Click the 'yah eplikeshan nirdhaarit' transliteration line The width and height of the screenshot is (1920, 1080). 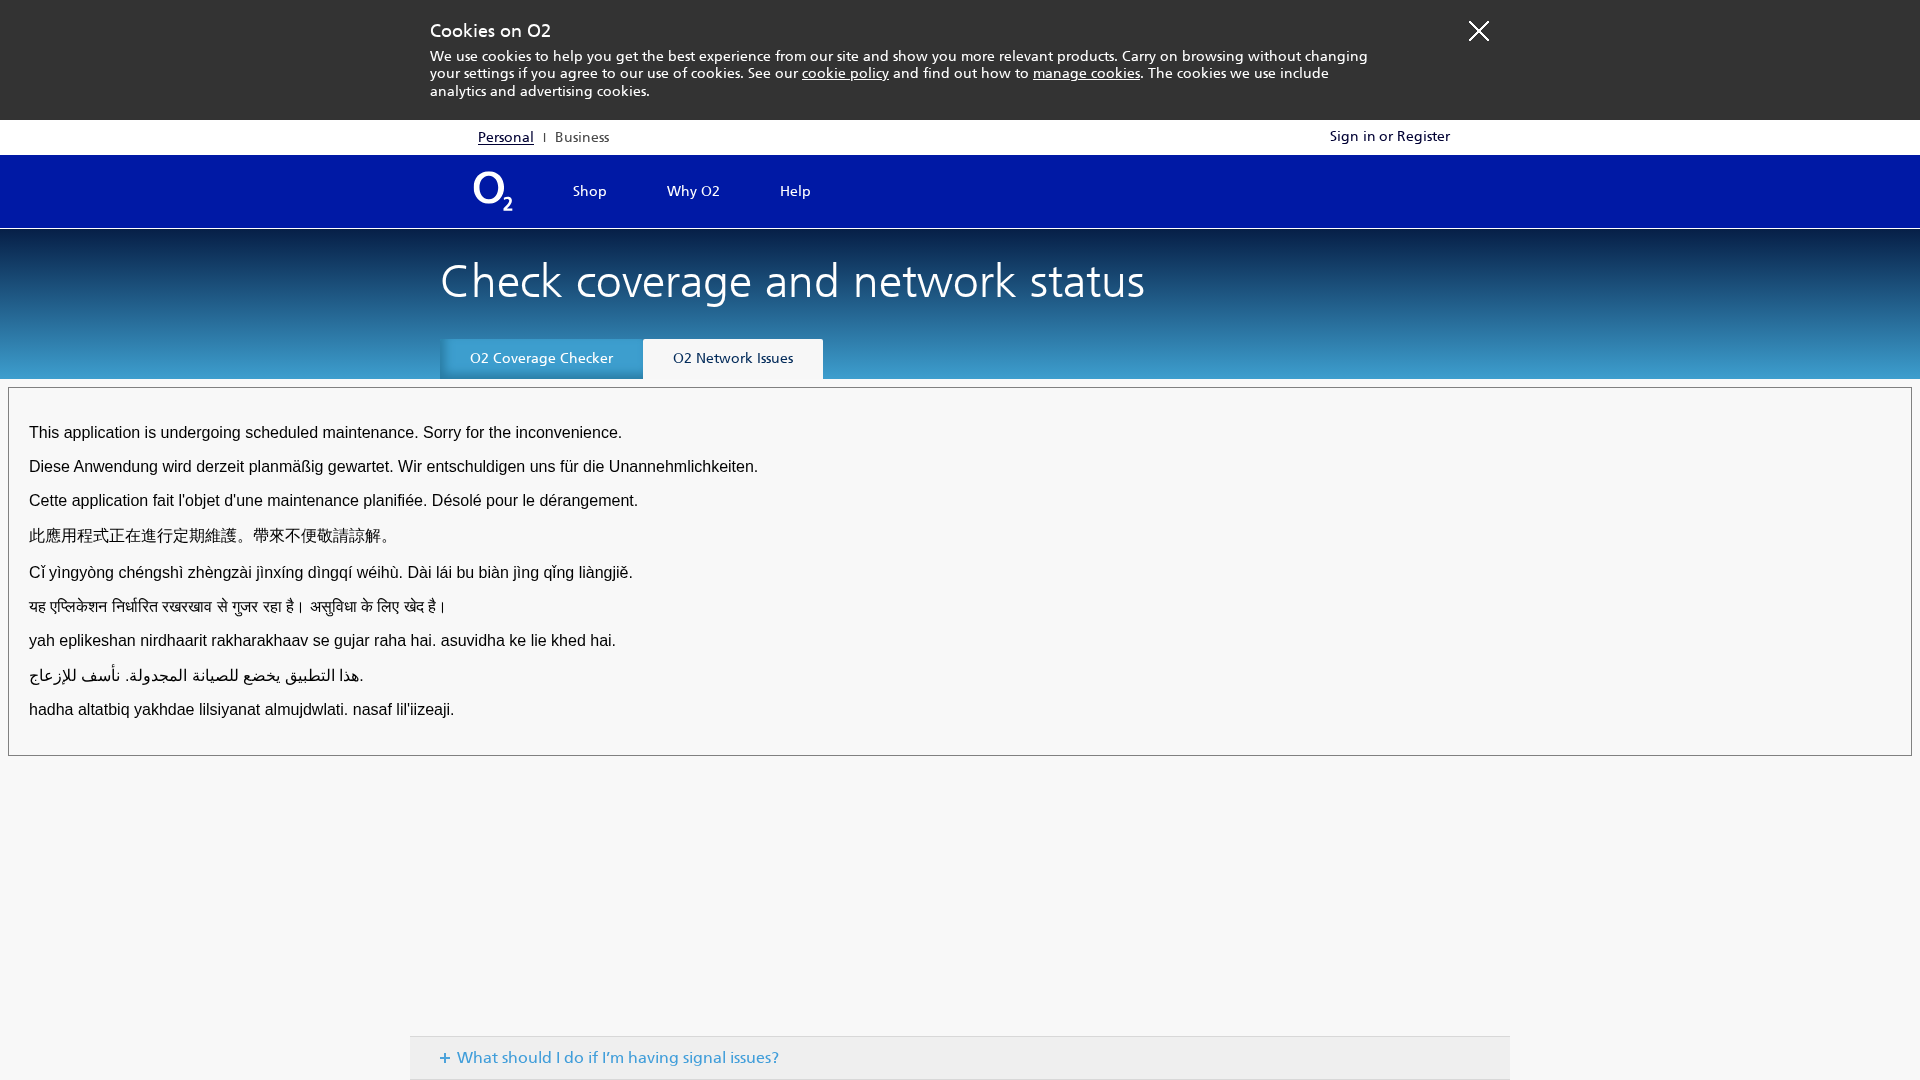pos(322,641)
